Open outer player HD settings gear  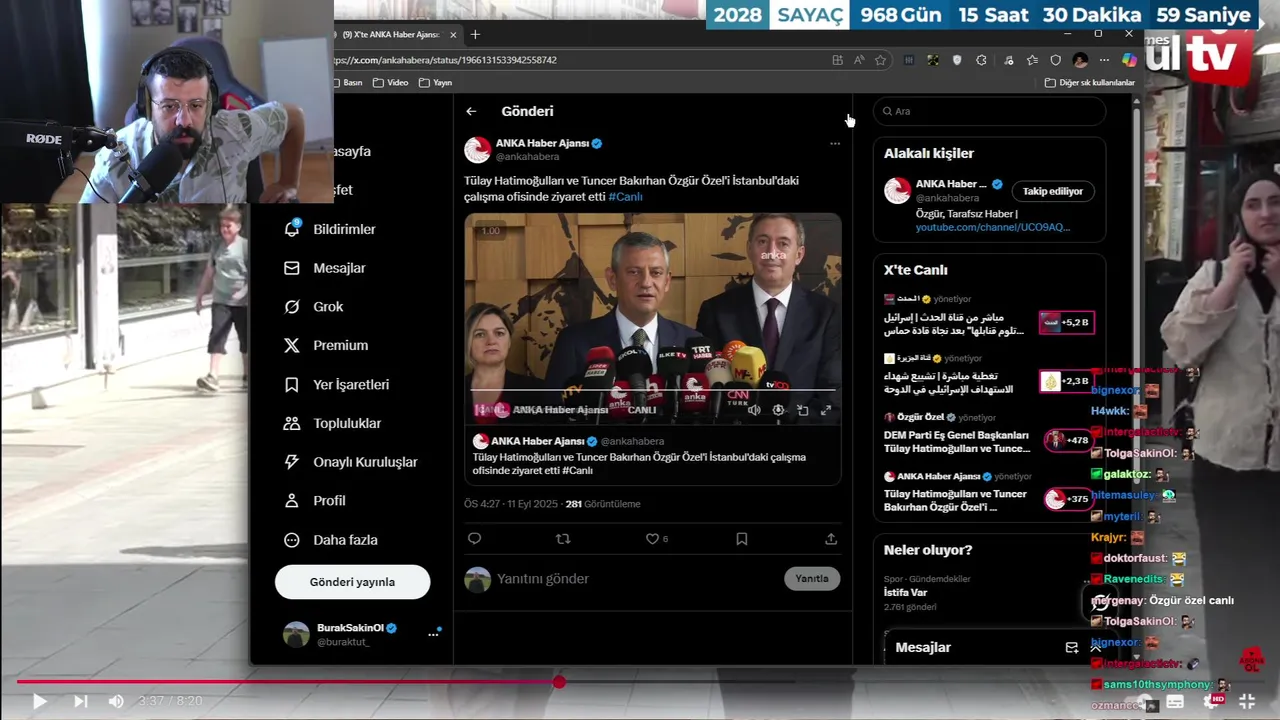[x=1214, y=701]
